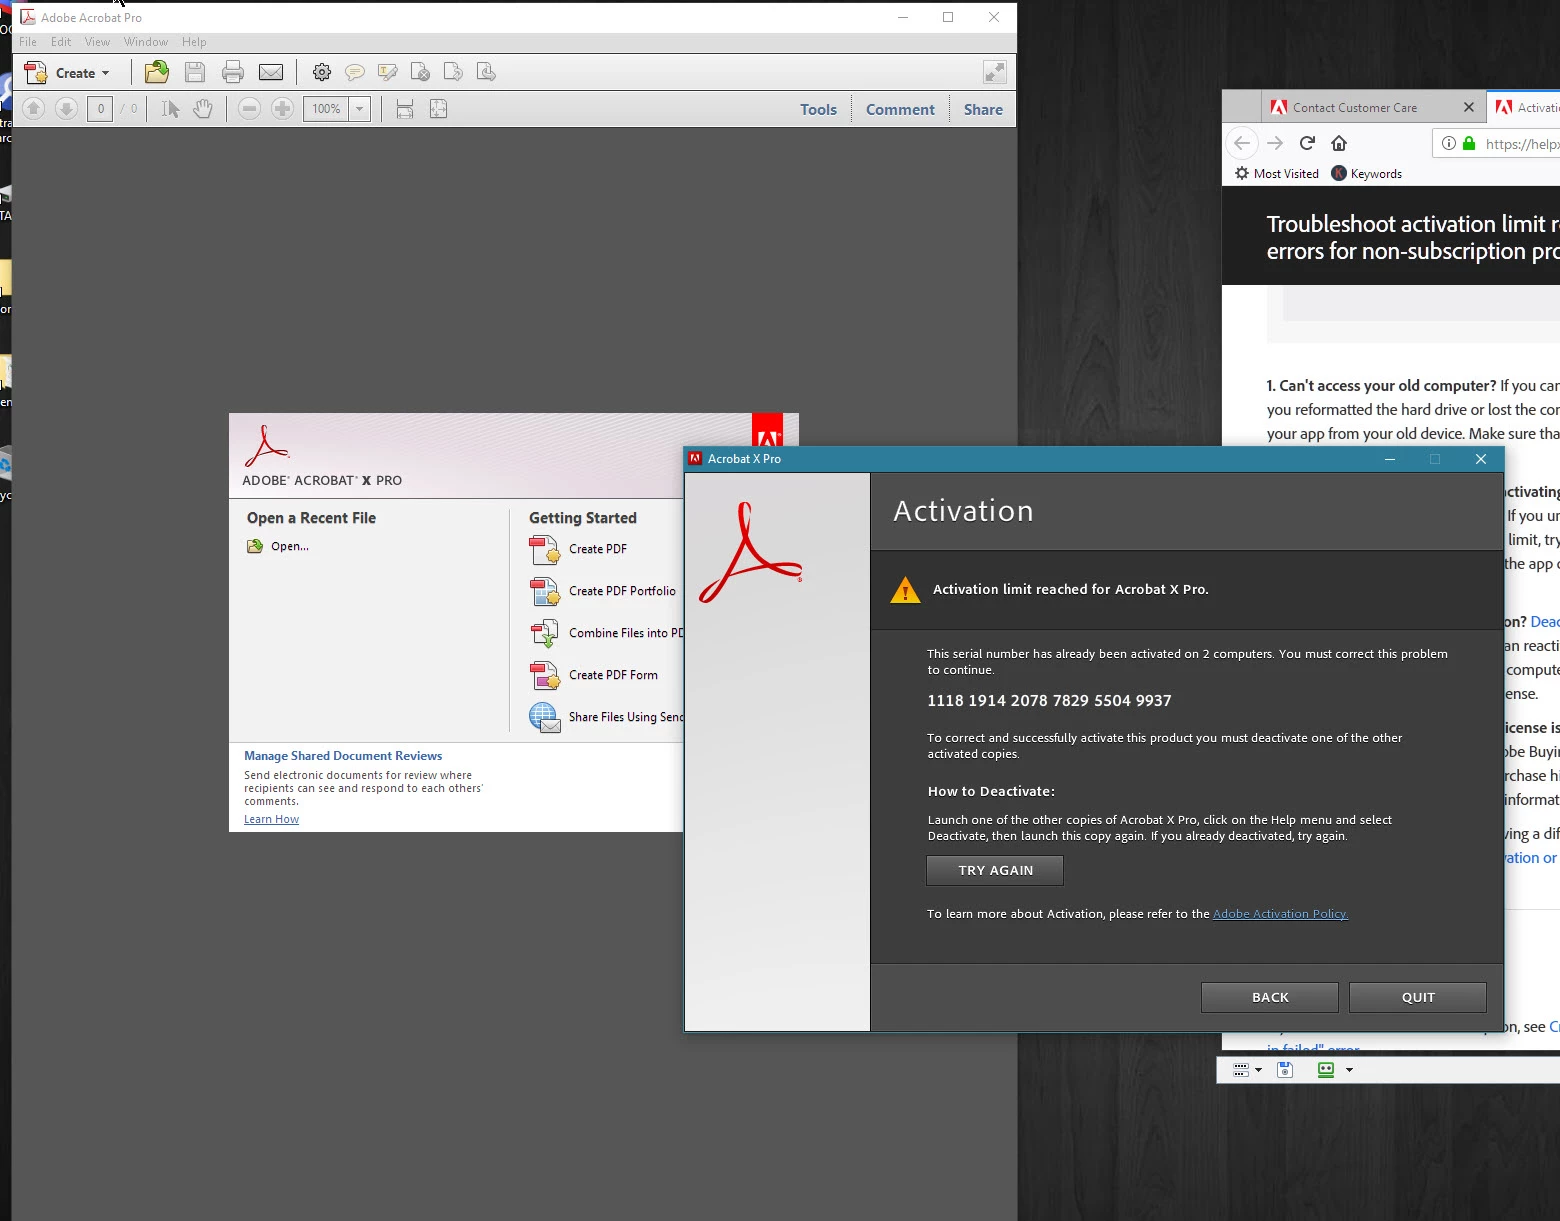Choose the Hand pan tool
The image size is (1560, 1221).
click(x=203, y=108)
